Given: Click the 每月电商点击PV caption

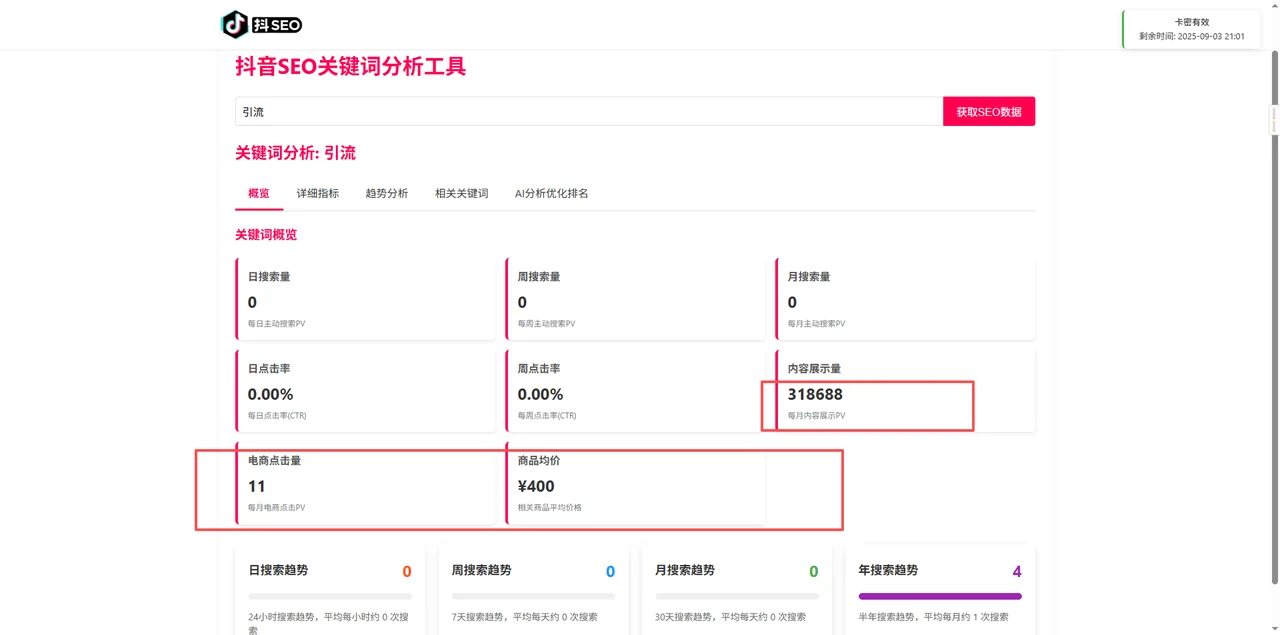Looking at the screenshot, I should click(276, 507).
